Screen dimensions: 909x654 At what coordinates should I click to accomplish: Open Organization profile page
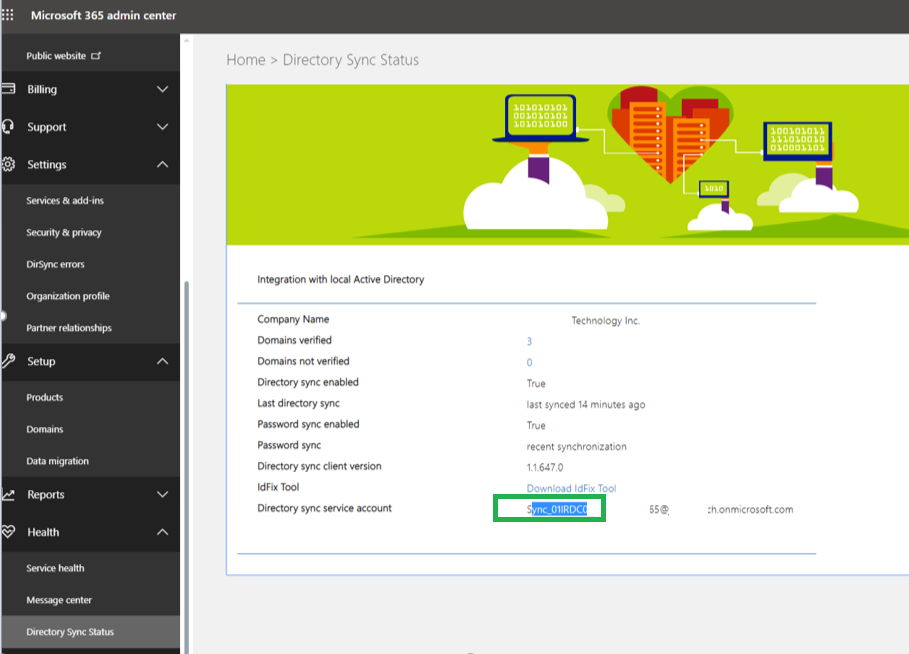[x=68, y=296]
